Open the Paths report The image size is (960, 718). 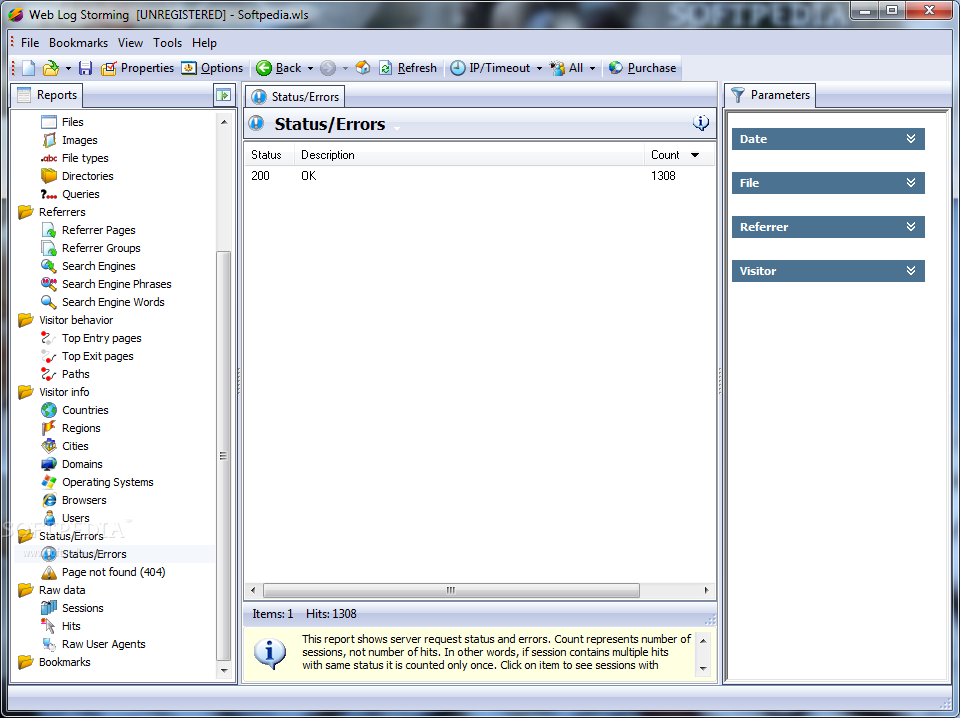pyautogui.click(x=75, y=374)
